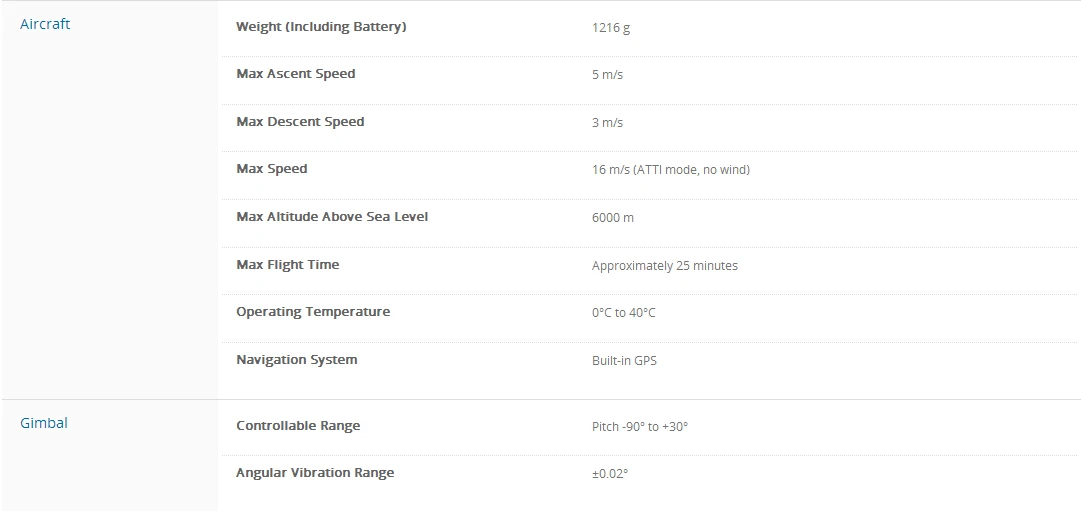Click the 3 m/s descent speed value
1081x511 pixels.
(x=607, y=123)
